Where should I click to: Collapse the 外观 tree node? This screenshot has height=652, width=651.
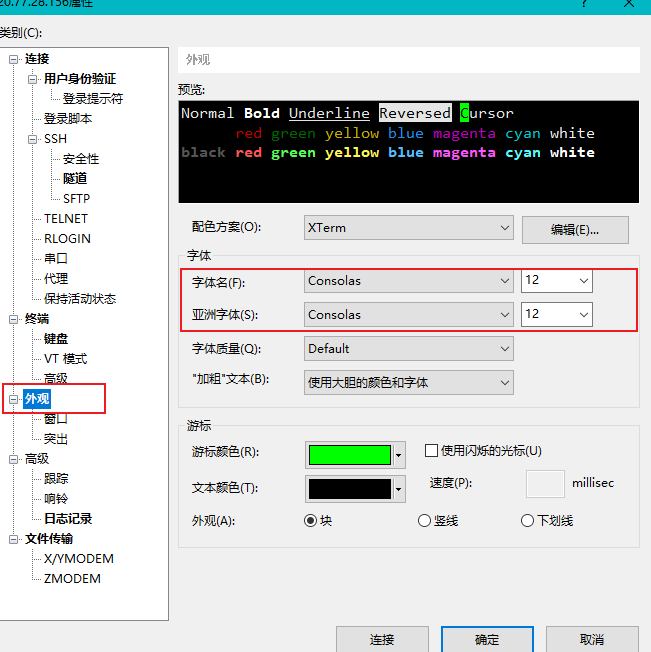tap(13, 399)
